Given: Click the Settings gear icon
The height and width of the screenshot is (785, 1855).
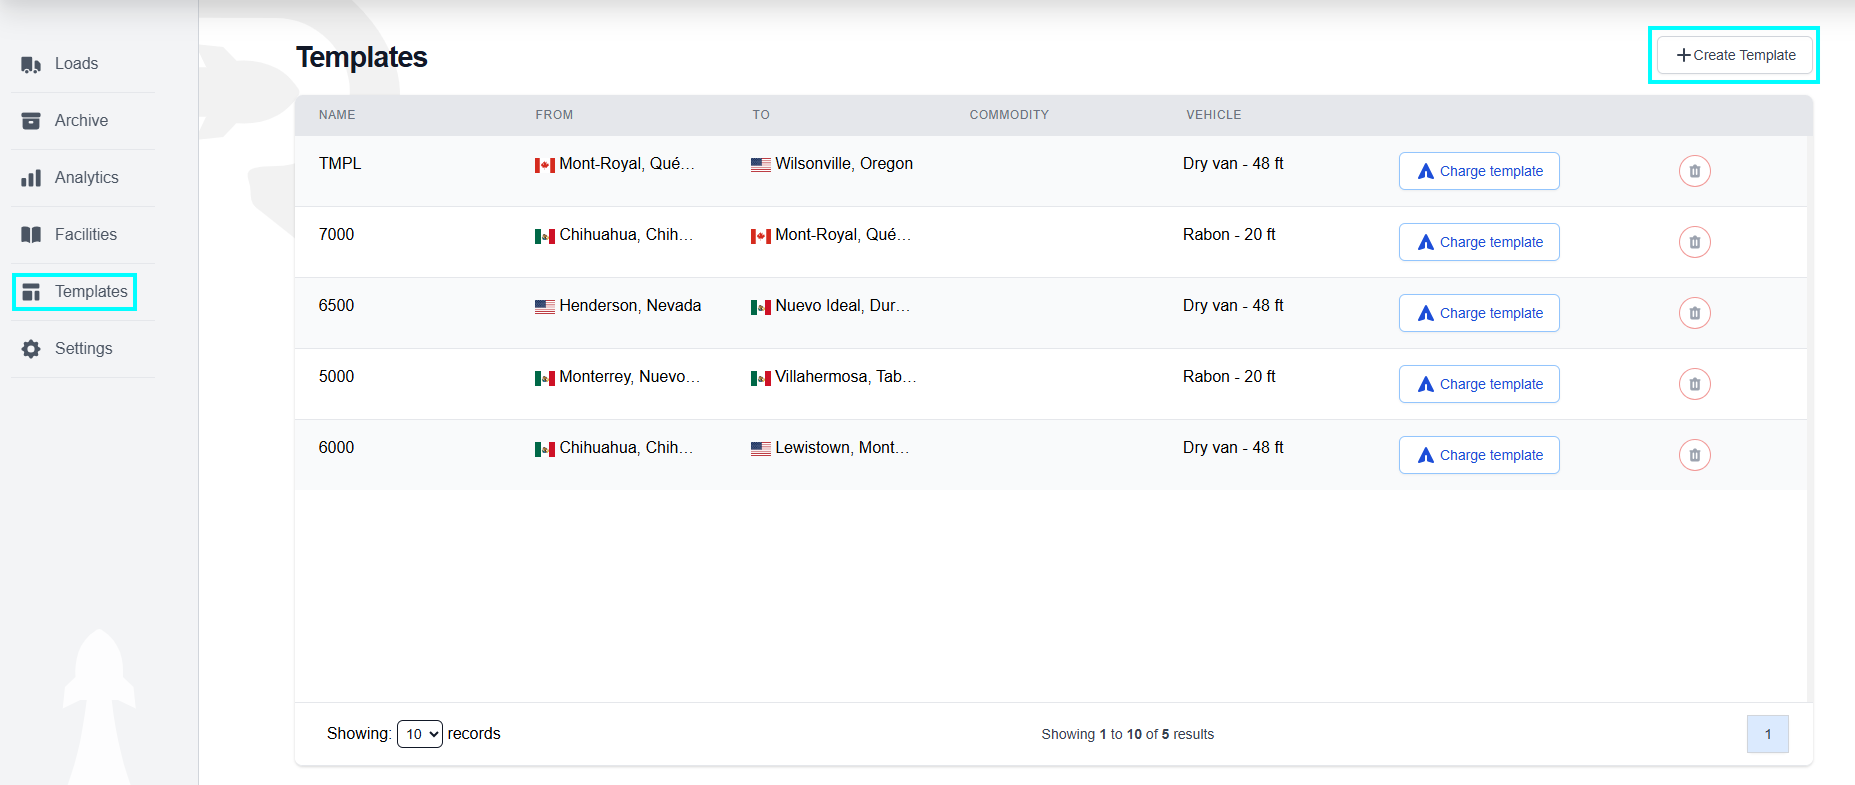Looking at the screenshot, I should point(31,349).
